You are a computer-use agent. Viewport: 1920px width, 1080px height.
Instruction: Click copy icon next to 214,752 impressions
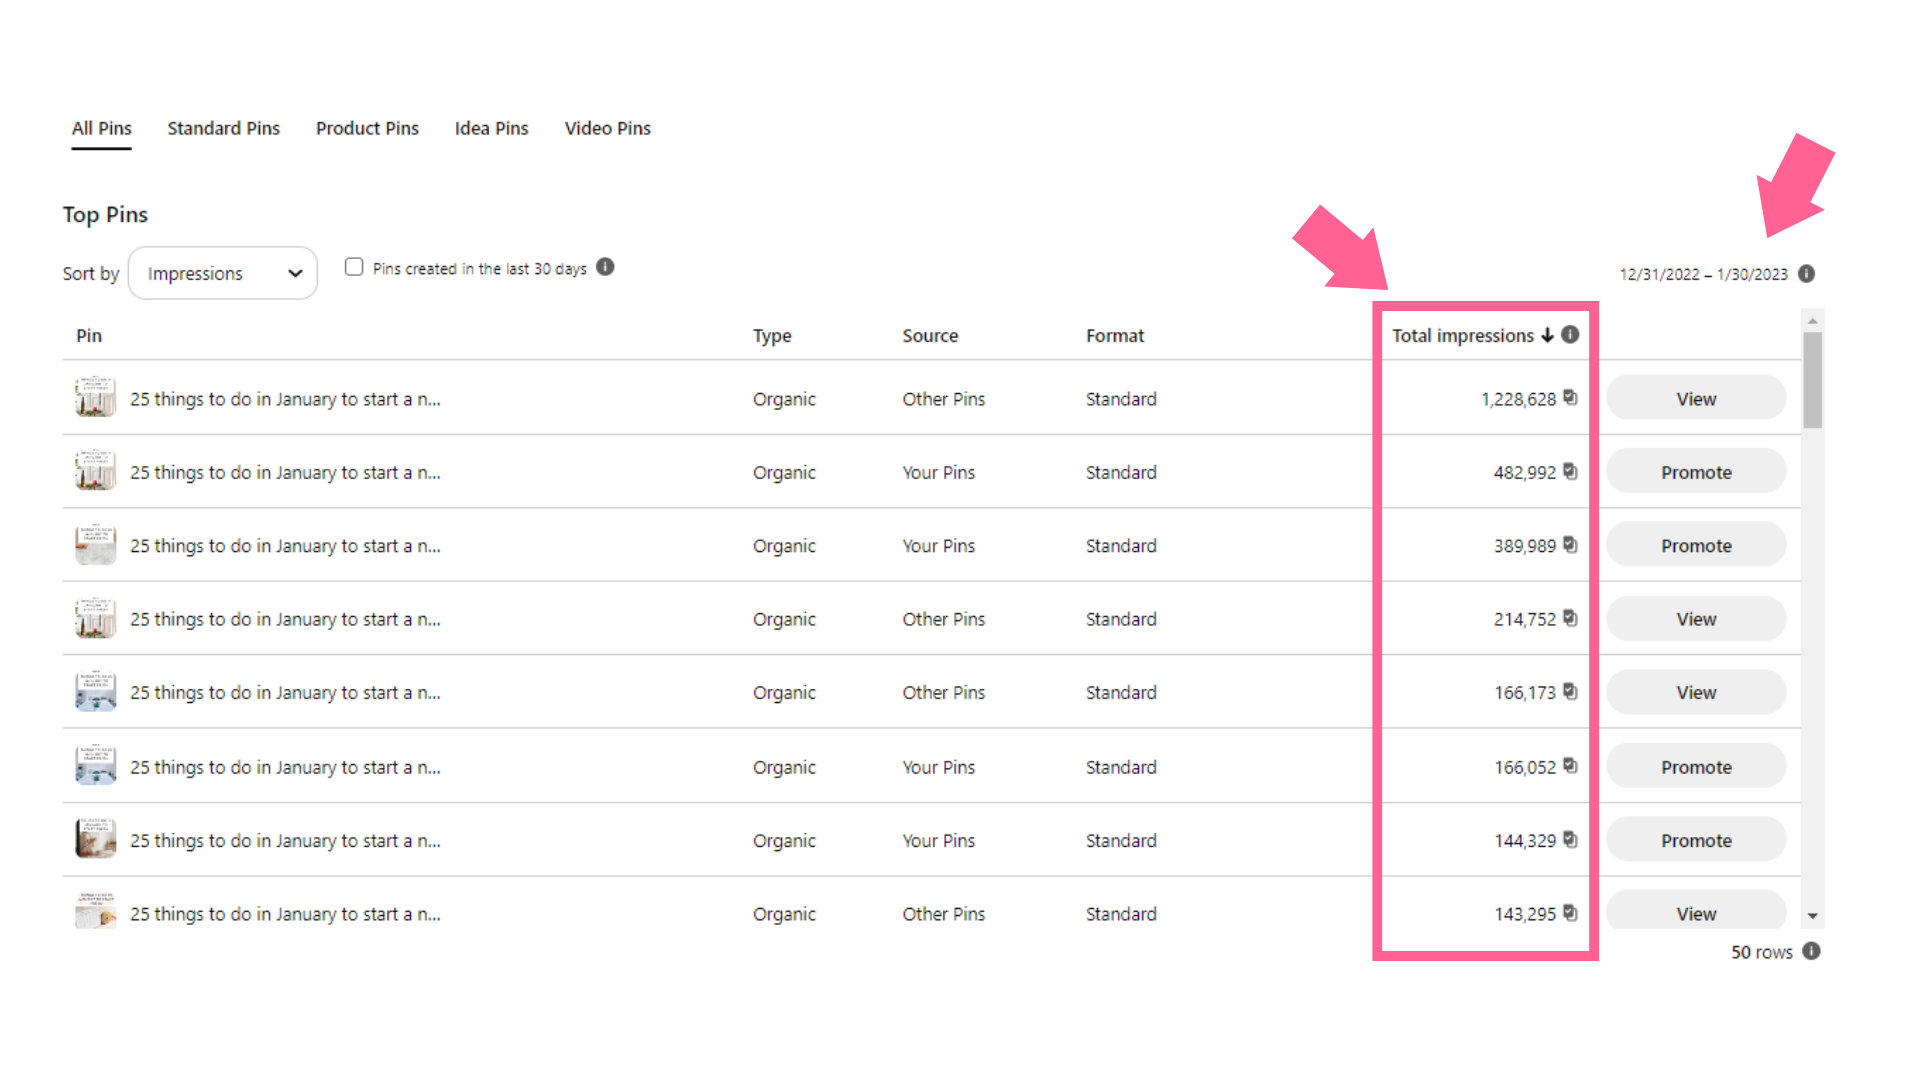point(1570,618)
